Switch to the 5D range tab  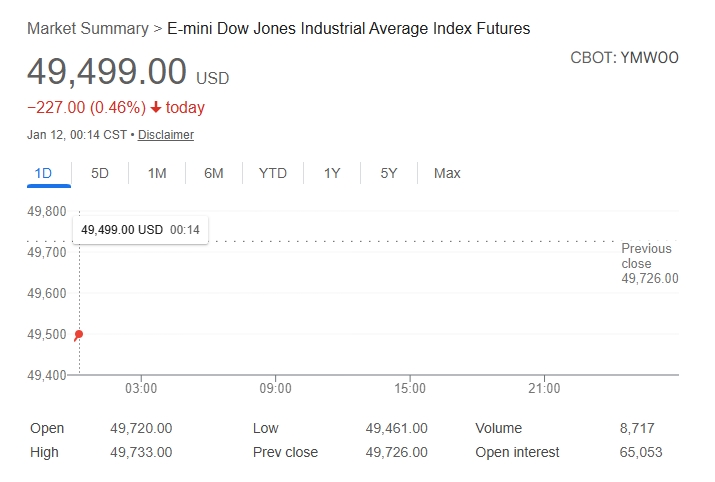pyautogui.click(x=100, y=173)
